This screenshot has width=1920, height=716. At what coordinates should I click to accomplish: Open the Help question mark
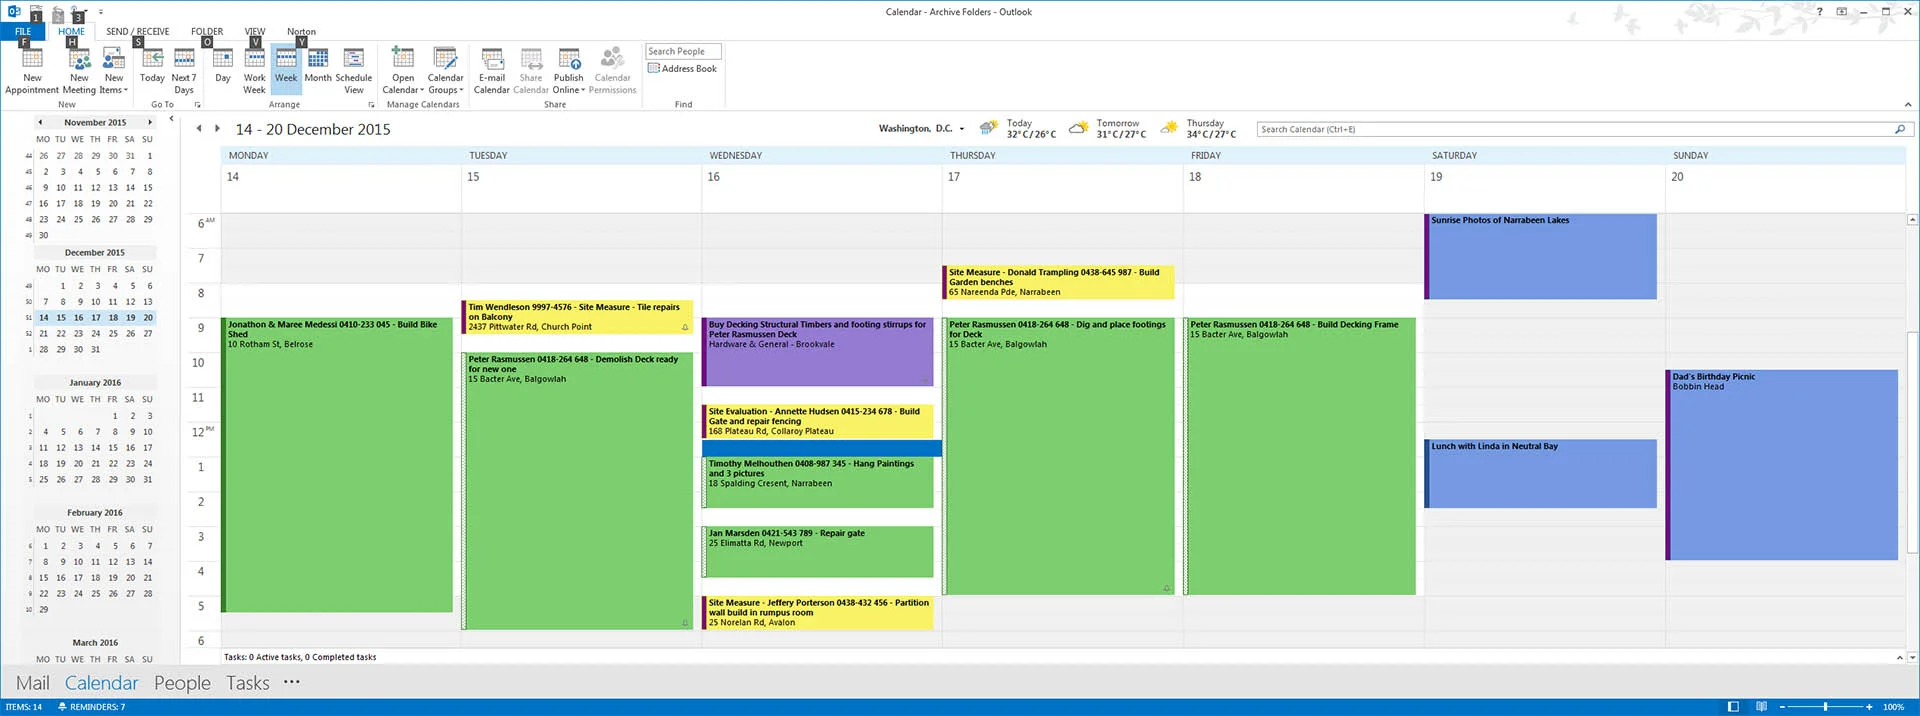1819,12
